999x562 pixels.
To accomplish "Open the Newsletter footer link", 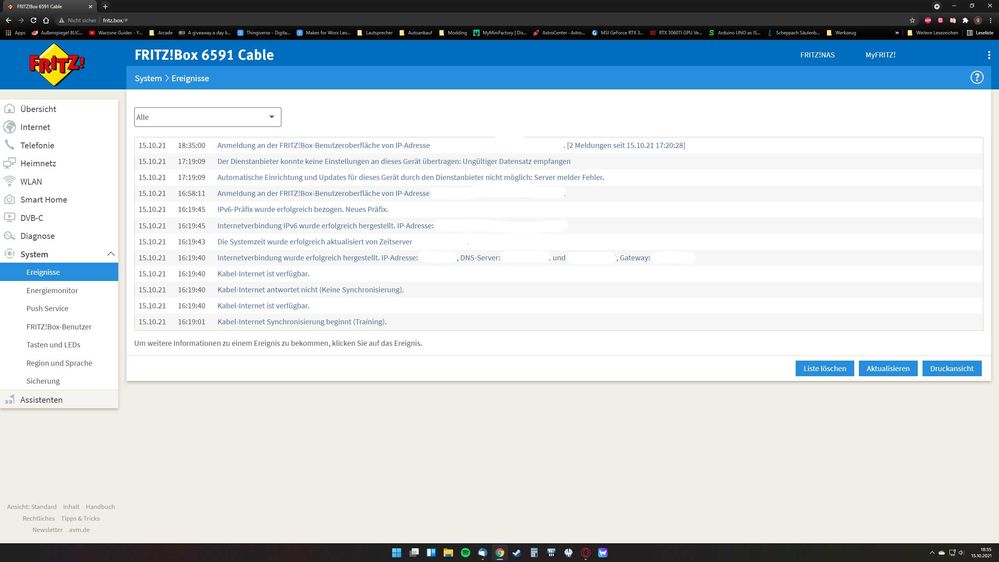I will pyautogui.click(x=47, y=530).
